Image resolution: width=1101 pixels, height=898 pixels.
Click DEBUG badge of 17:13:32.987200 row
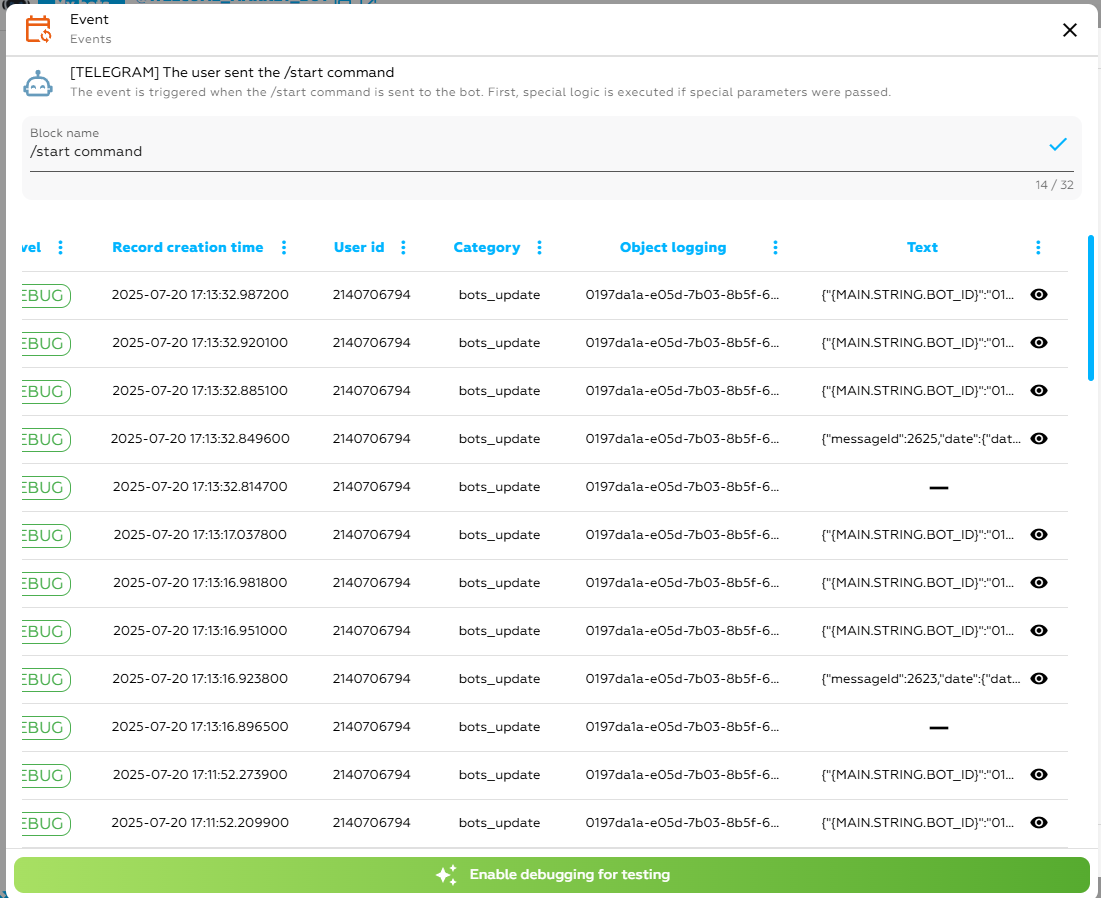[46, 296]
